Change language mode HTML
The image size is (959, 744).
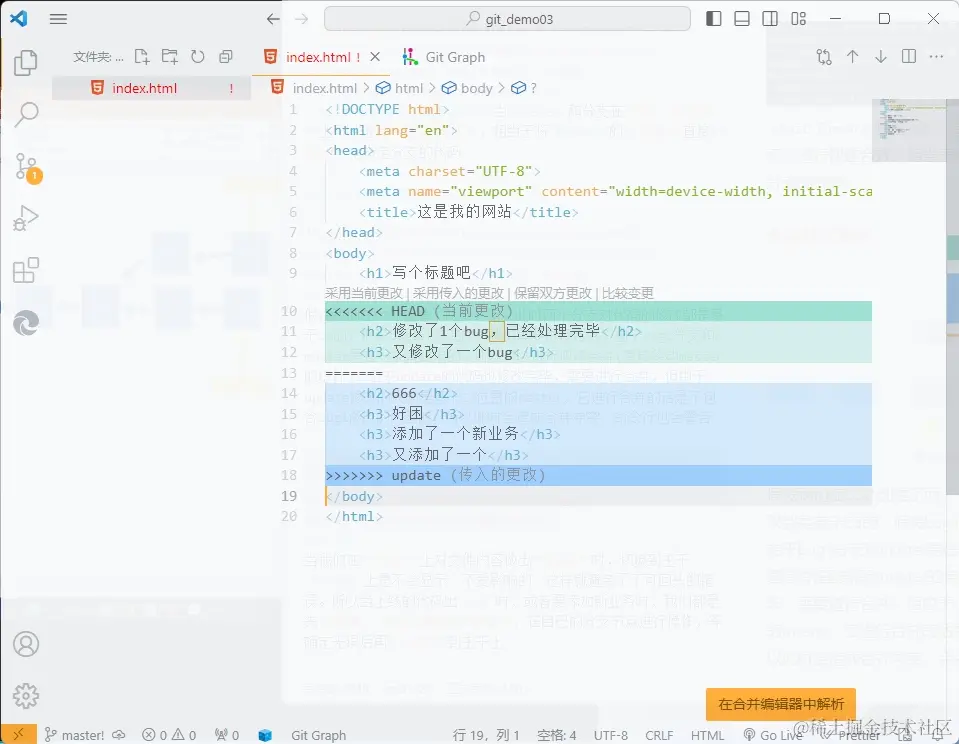707,735
